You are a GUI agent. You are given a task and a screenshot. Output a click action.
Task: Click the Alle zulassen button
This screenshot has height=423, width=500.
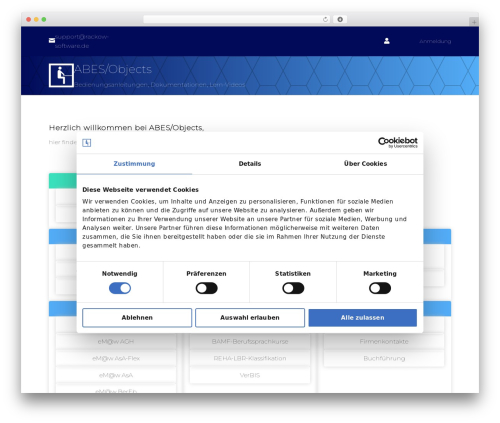[363, 318]
